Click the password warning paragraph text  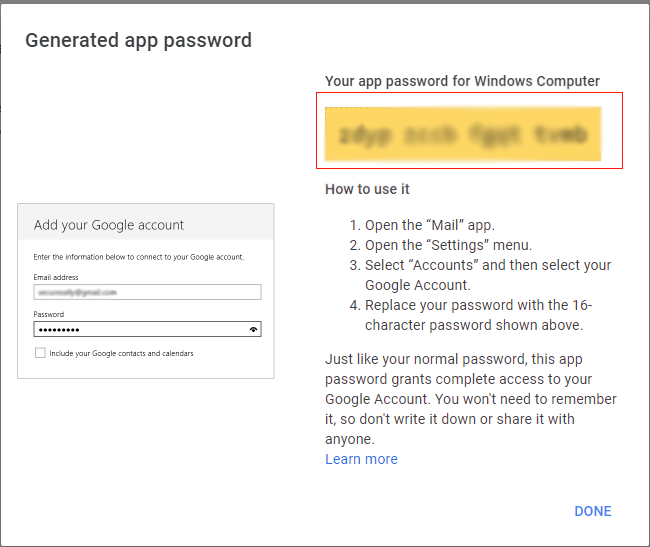coord(471,399)
